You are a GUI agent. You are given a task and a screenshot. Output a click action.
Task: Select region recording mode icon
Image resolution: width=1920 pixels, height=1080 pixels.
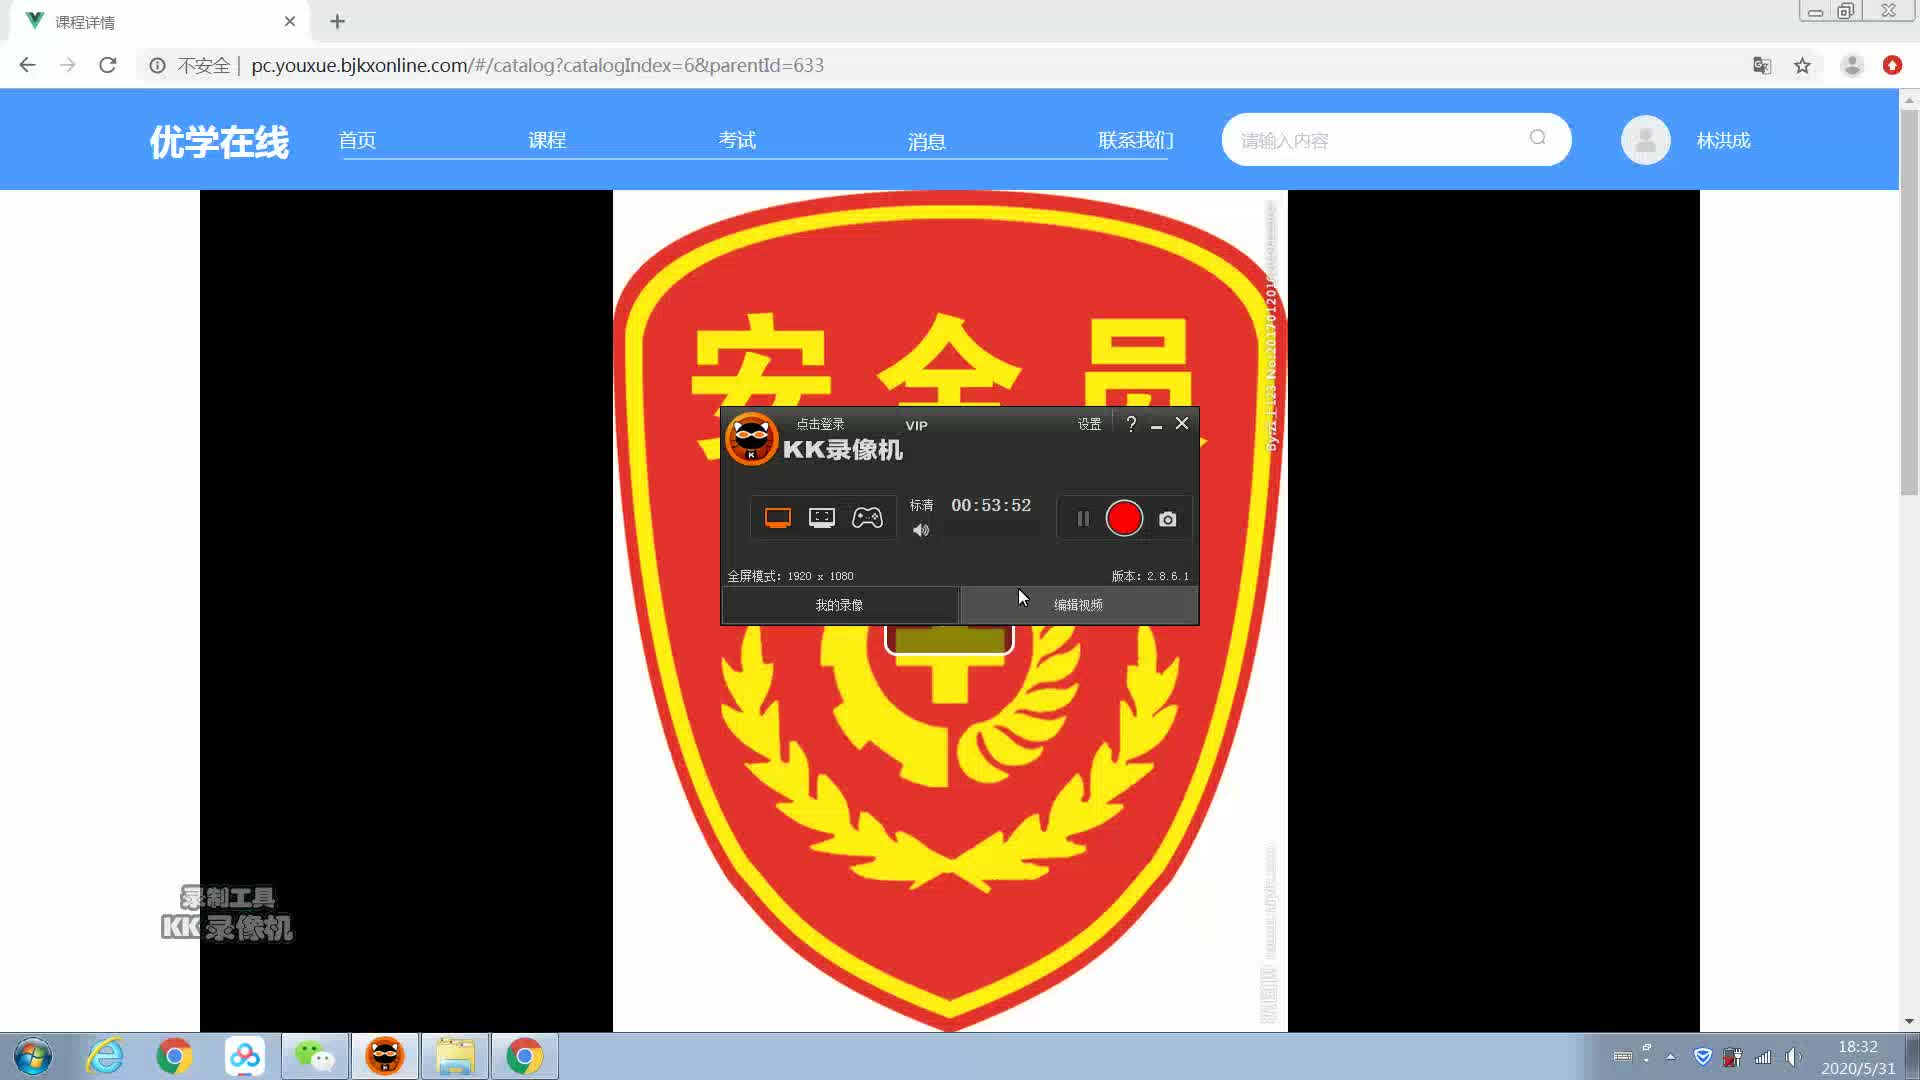point(822,517)
